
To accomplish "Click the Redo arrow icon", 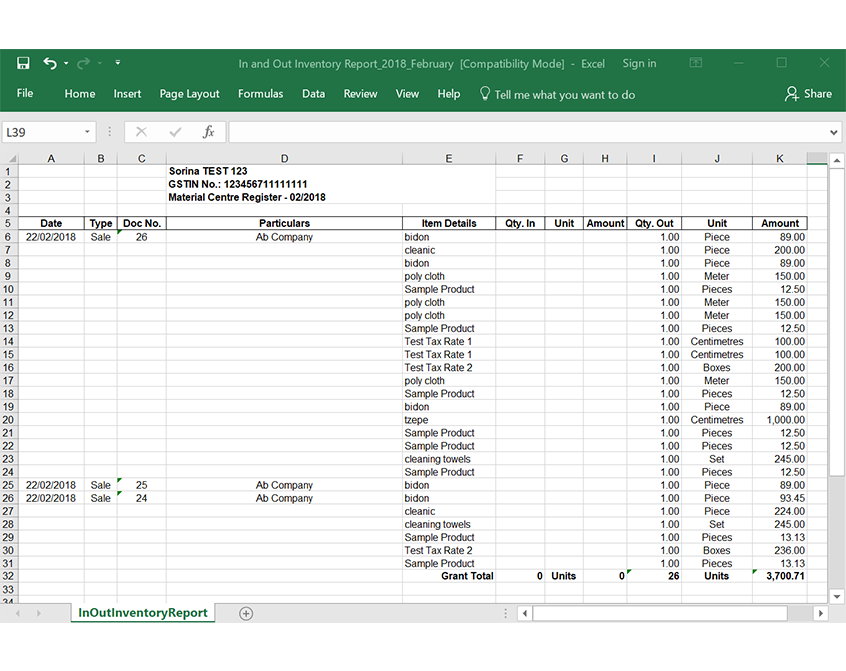I will [84, 63].
